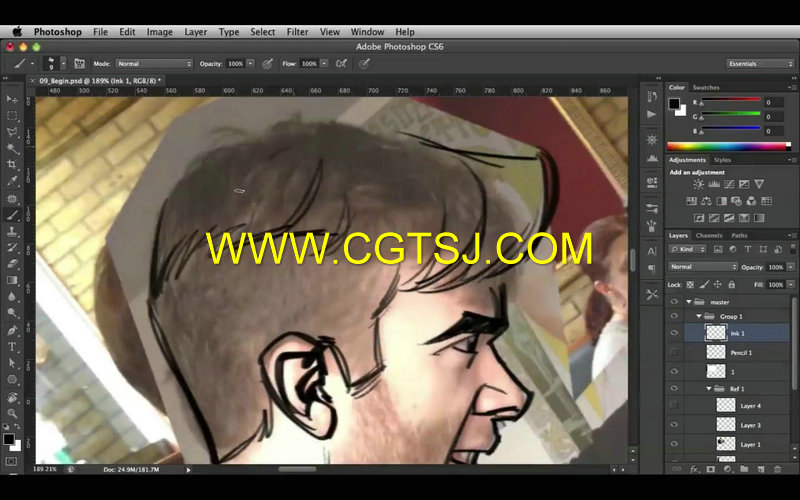Select the Magic Wand tool
This screenshot has height=500, width=800.
[x=12, y=148]
